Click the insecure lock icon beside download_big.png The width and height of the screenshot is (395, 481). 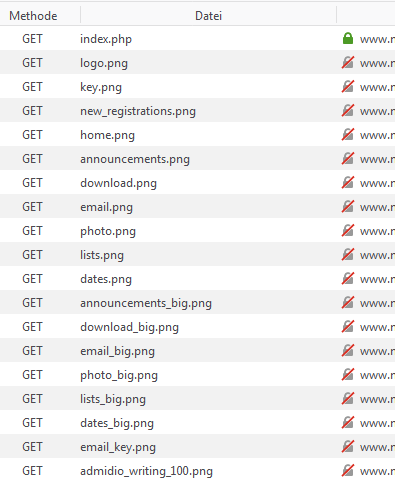(x=348, y=326)
